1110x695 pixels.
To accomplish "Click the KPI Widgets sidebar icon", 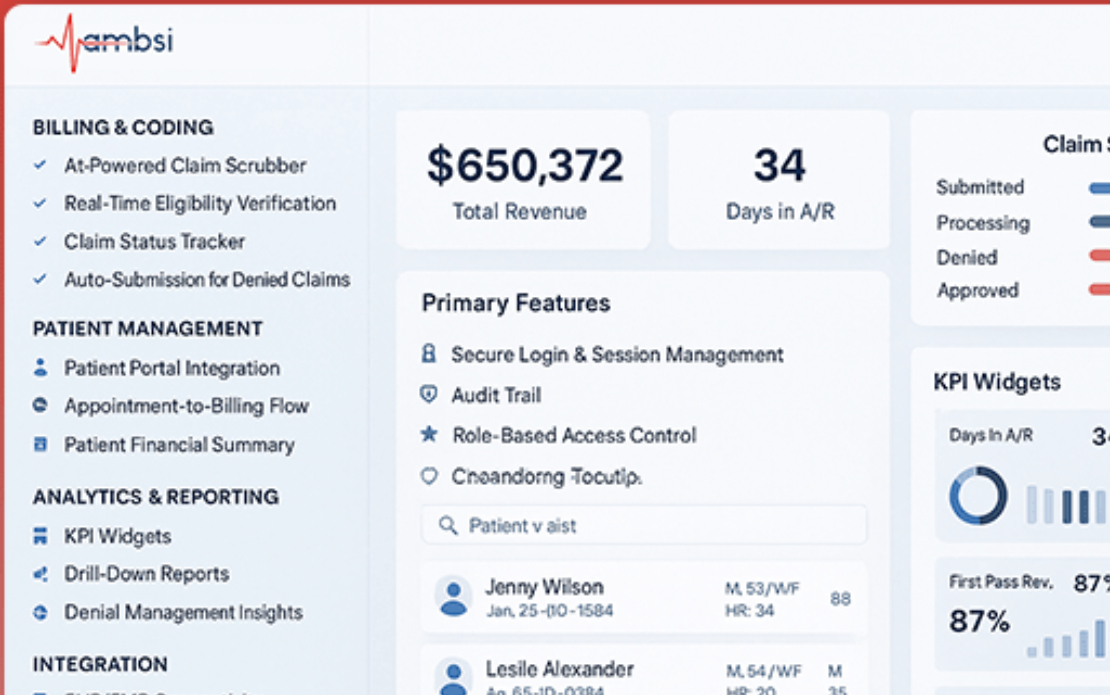I will pos(40,536).
